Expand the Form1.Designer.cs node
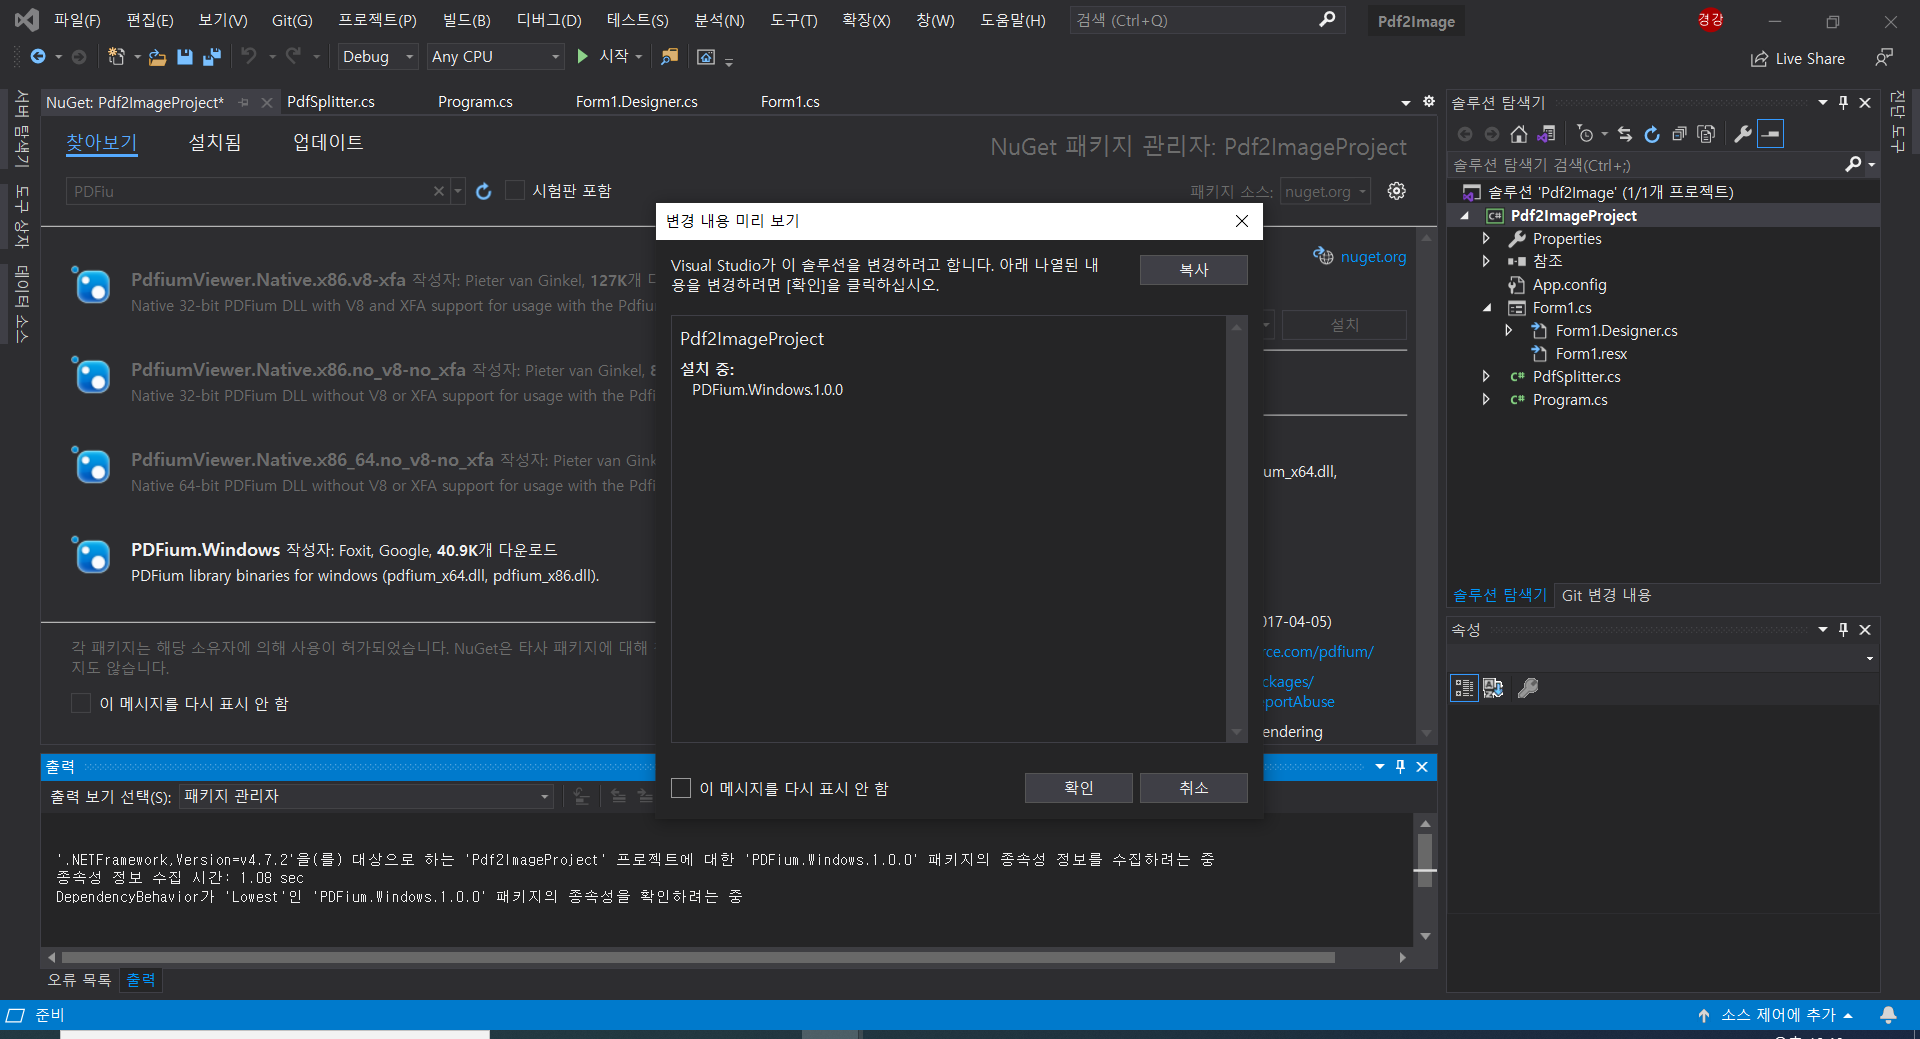This screenshot has height=1039, width=1920. point(1509,330)
